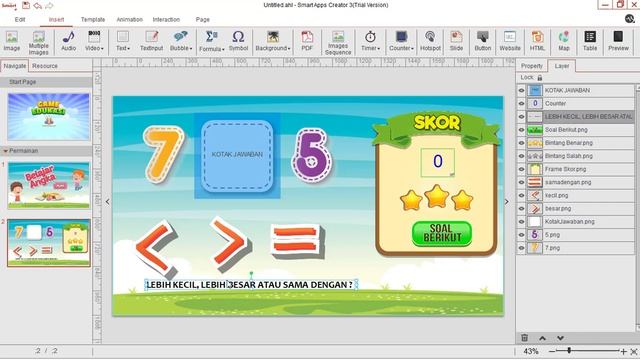This screenshot has width=640, height=360.
Task: Hide the Counter layer
Action: pyautogui.click(x=521, y=104)
